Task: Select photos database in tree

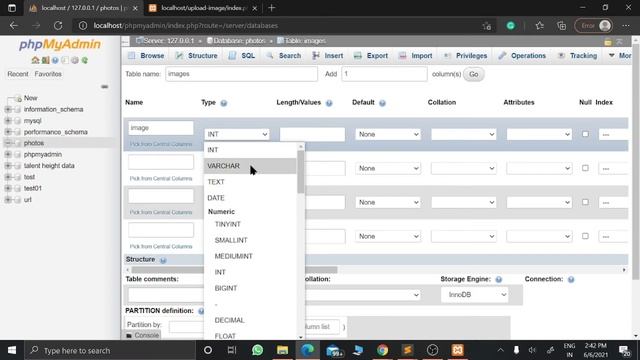Action: (x=33, y=143)
